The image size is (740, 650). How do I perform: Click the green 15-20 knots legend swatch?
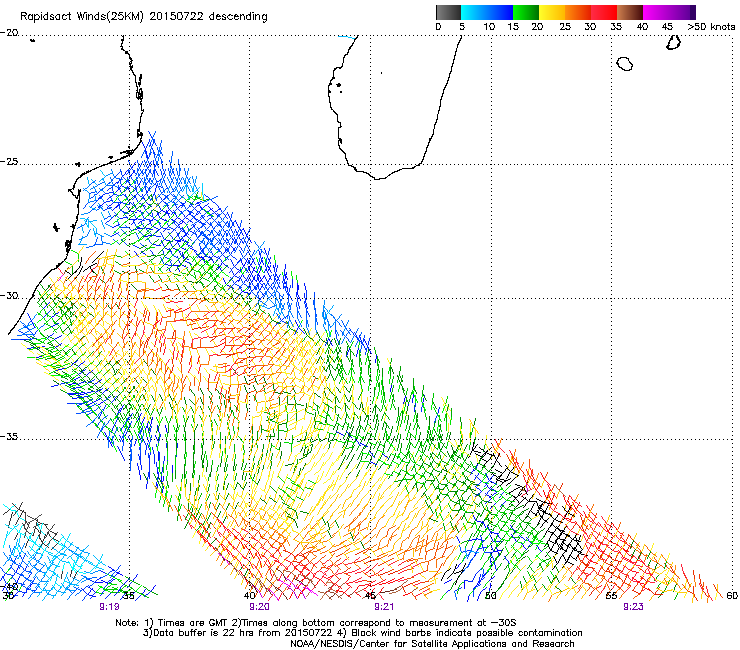(526, 12)
